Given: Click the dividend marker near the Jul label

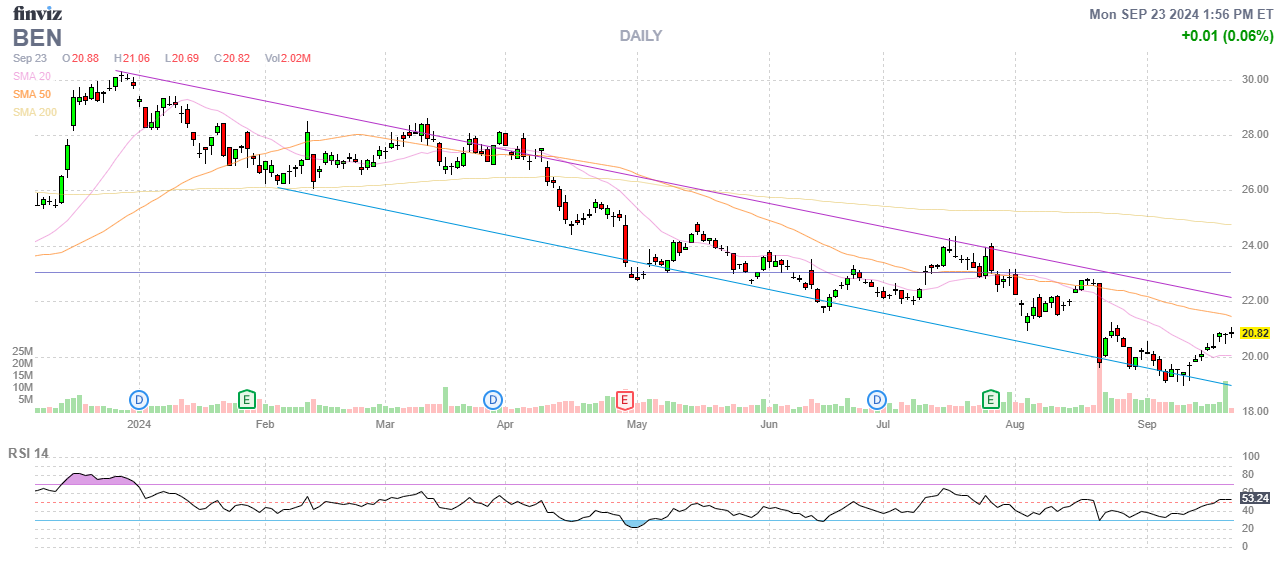Looking at the screenshot, I should point(877,400).
